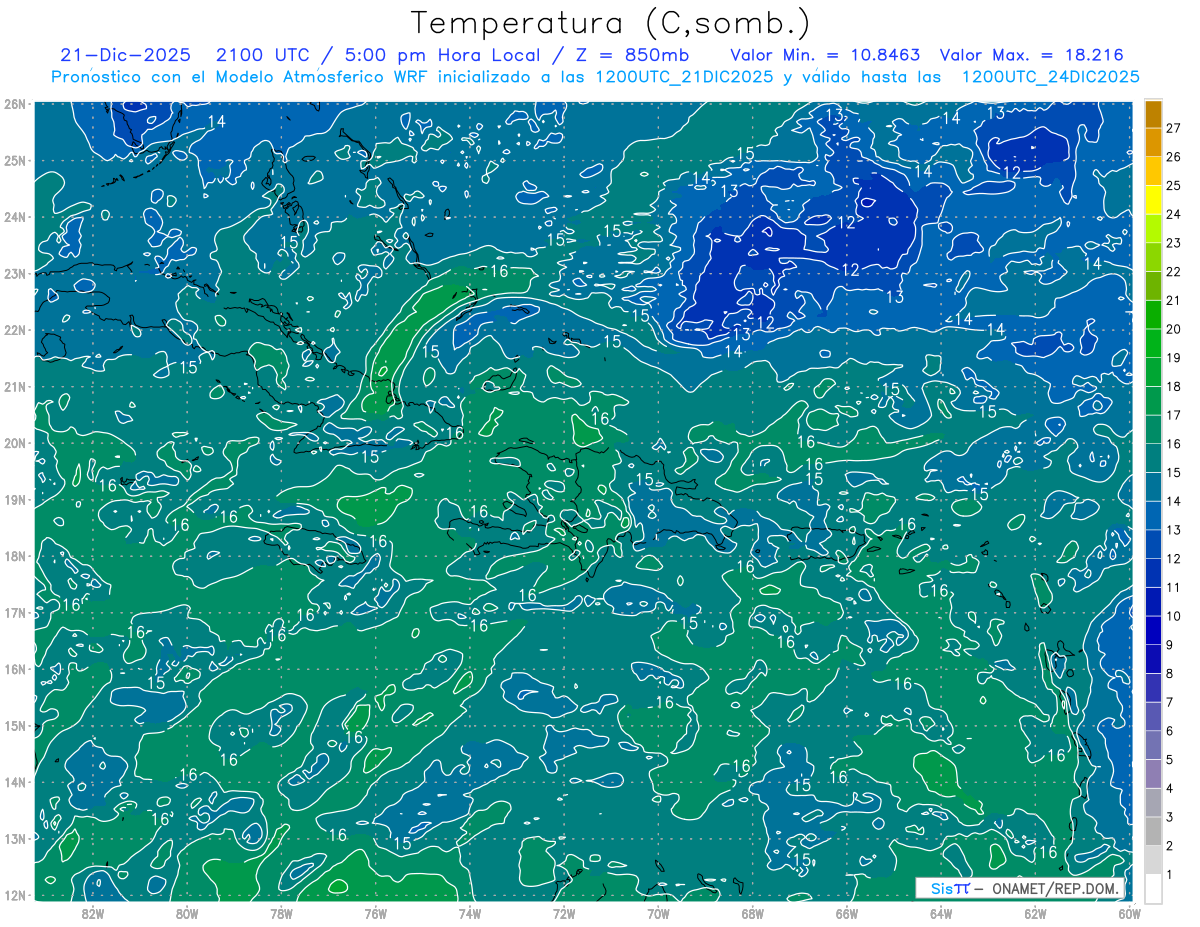The image size is (1200, 927).
Task: Click the 7 label on the color scale
Action: 1169,702
